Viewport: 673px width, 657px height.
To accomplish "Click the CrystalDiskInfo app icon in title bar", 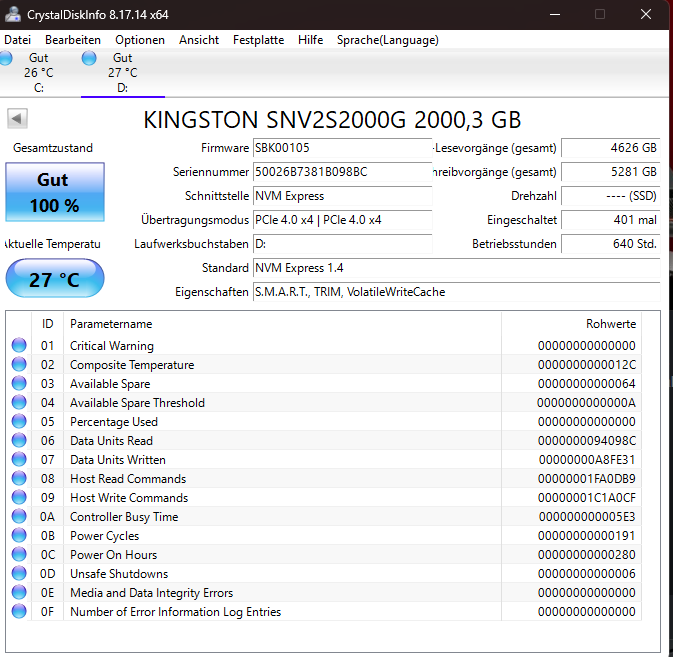I will [13, 14].
